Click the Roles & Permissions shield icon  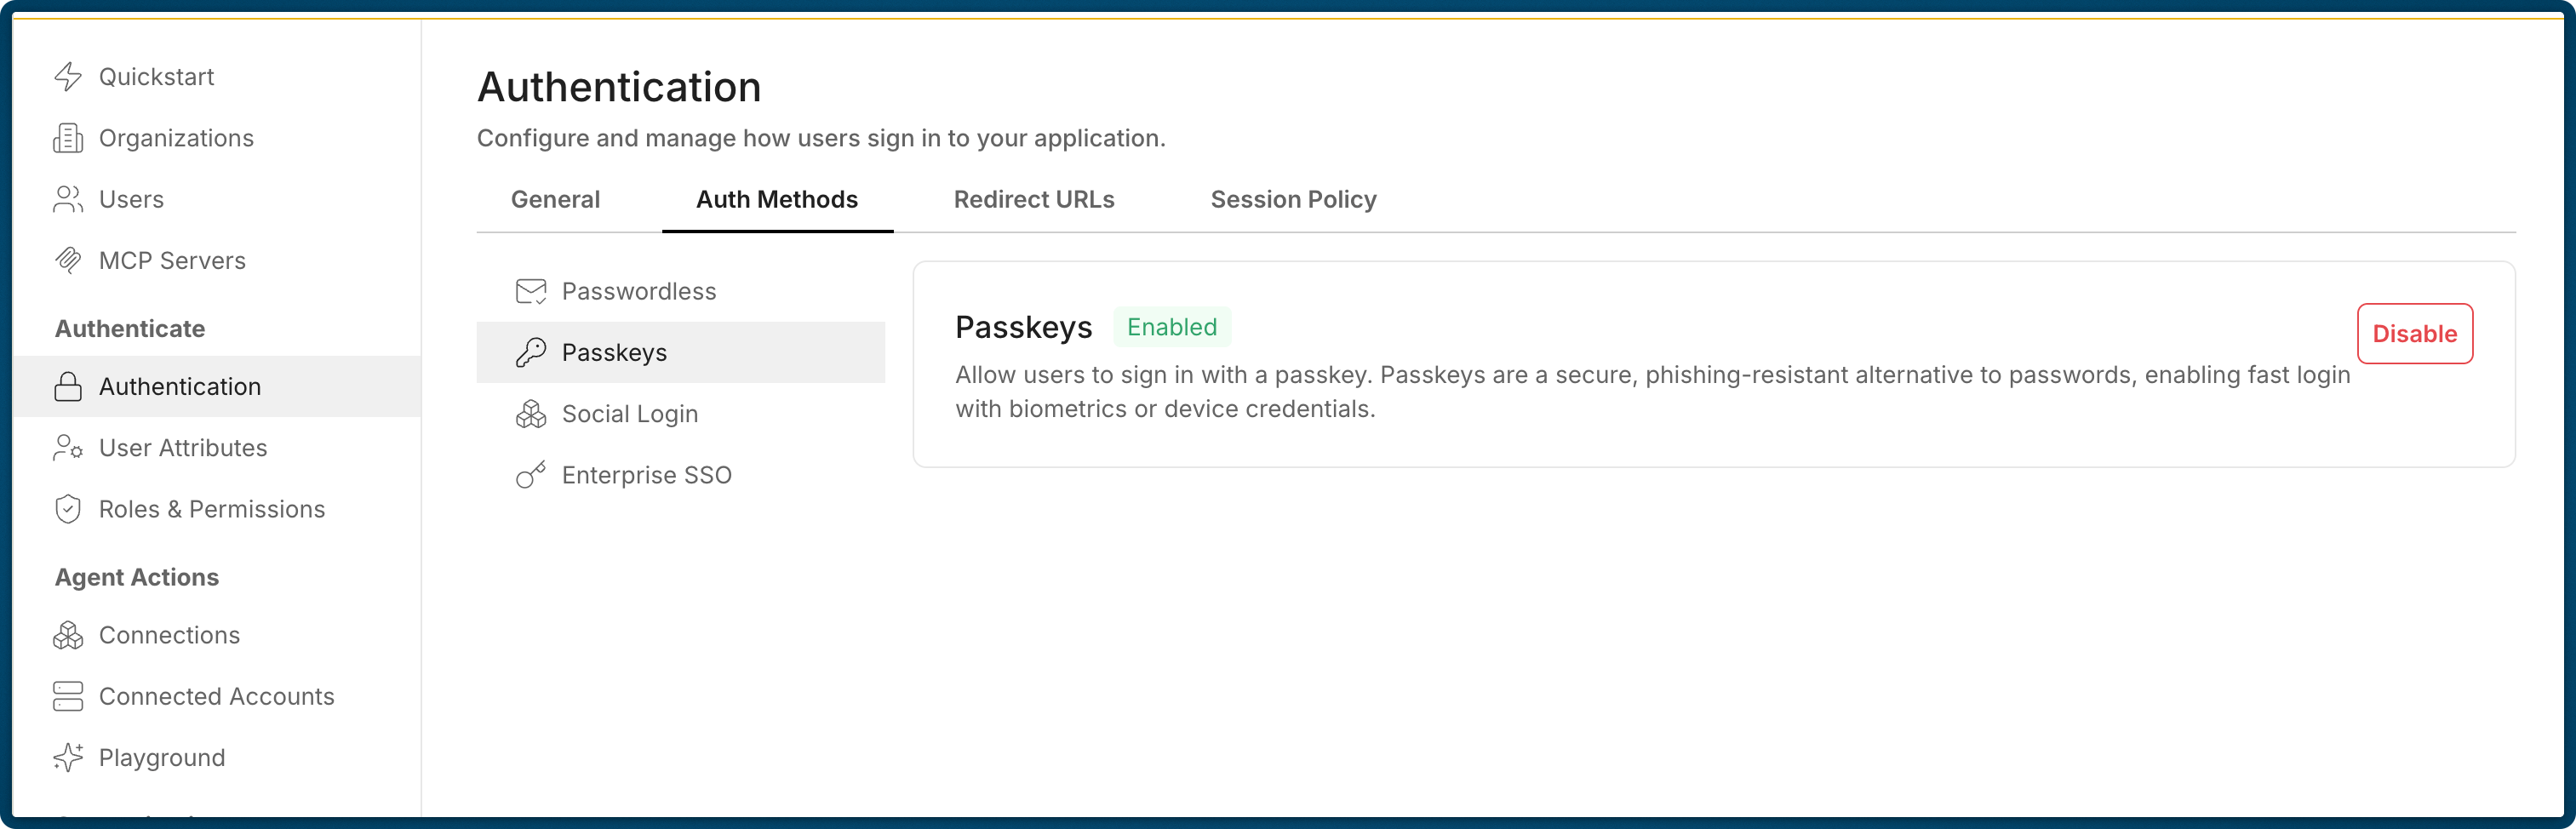[x=68, y=509]
